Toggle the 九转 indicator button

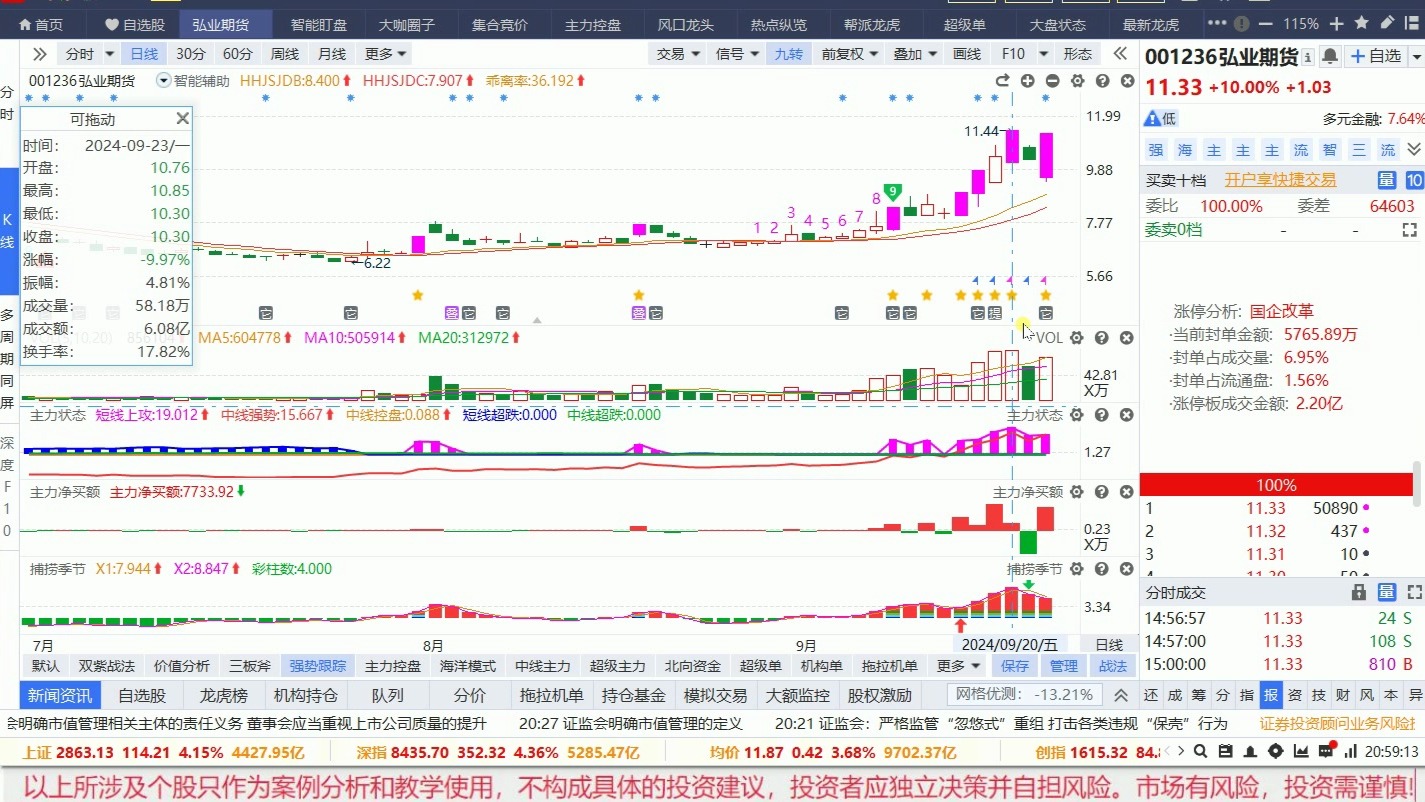(789, 54)
